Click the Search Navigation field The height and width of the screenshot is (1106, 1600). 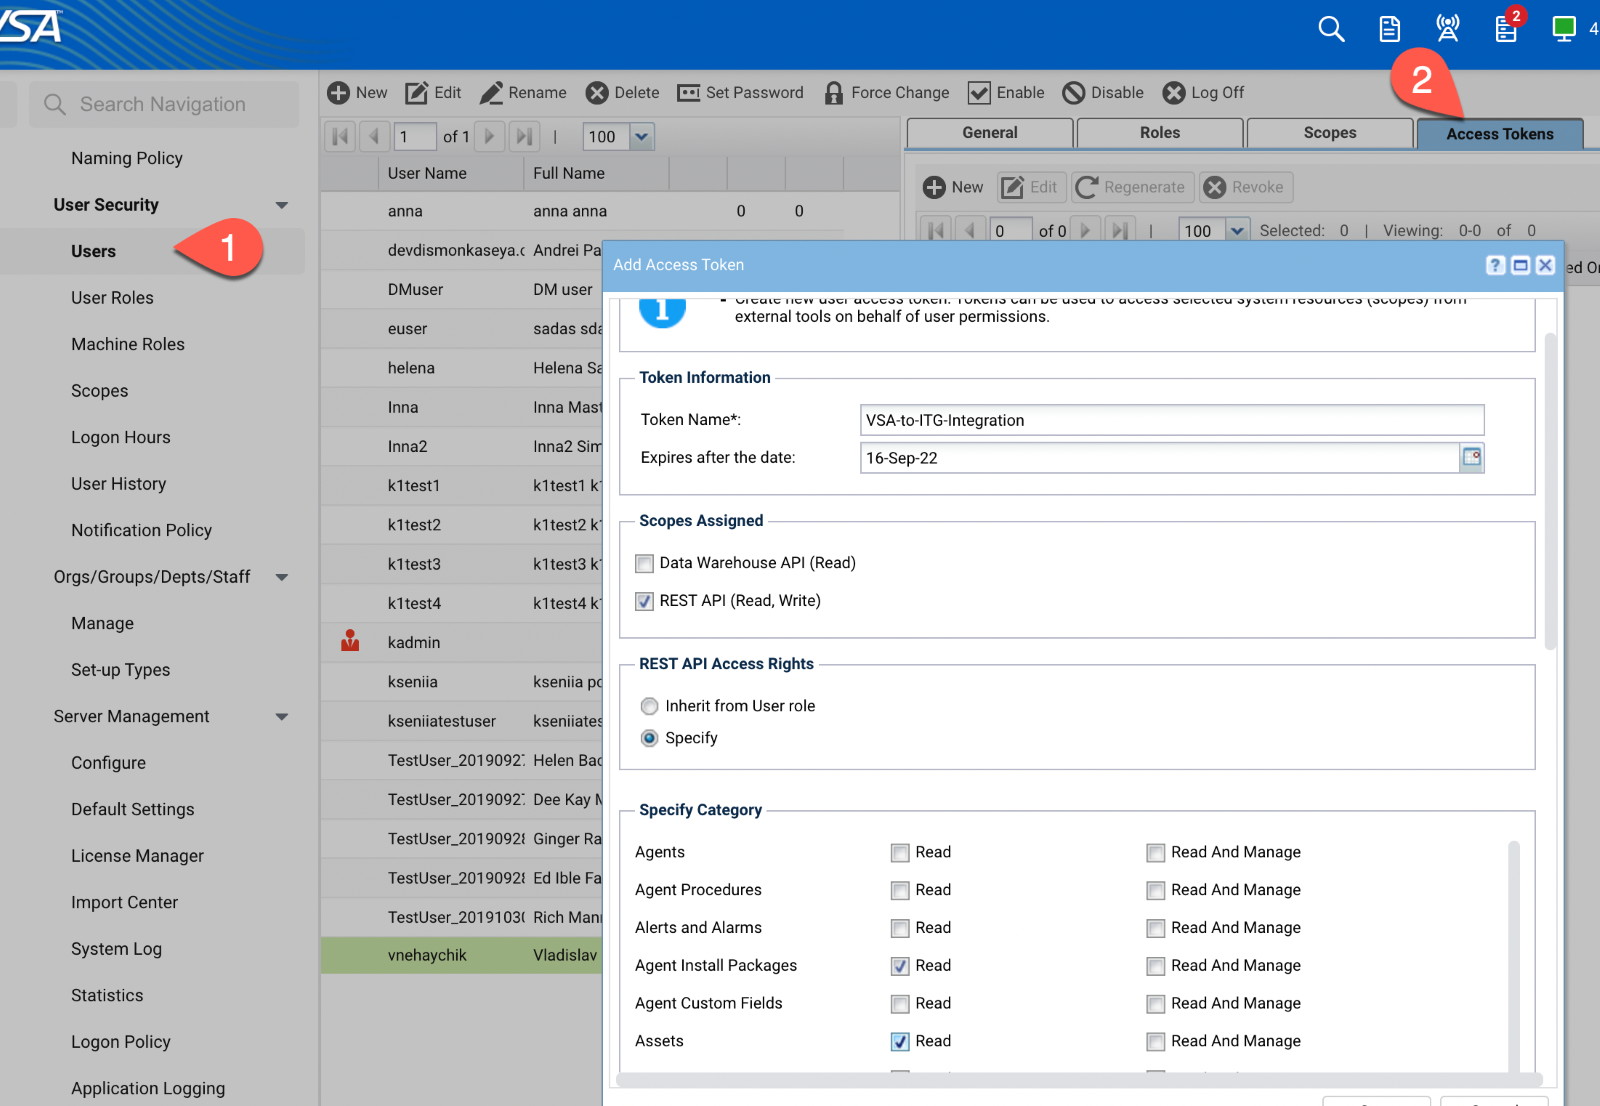pyautogui.click(x=164, y=104)
